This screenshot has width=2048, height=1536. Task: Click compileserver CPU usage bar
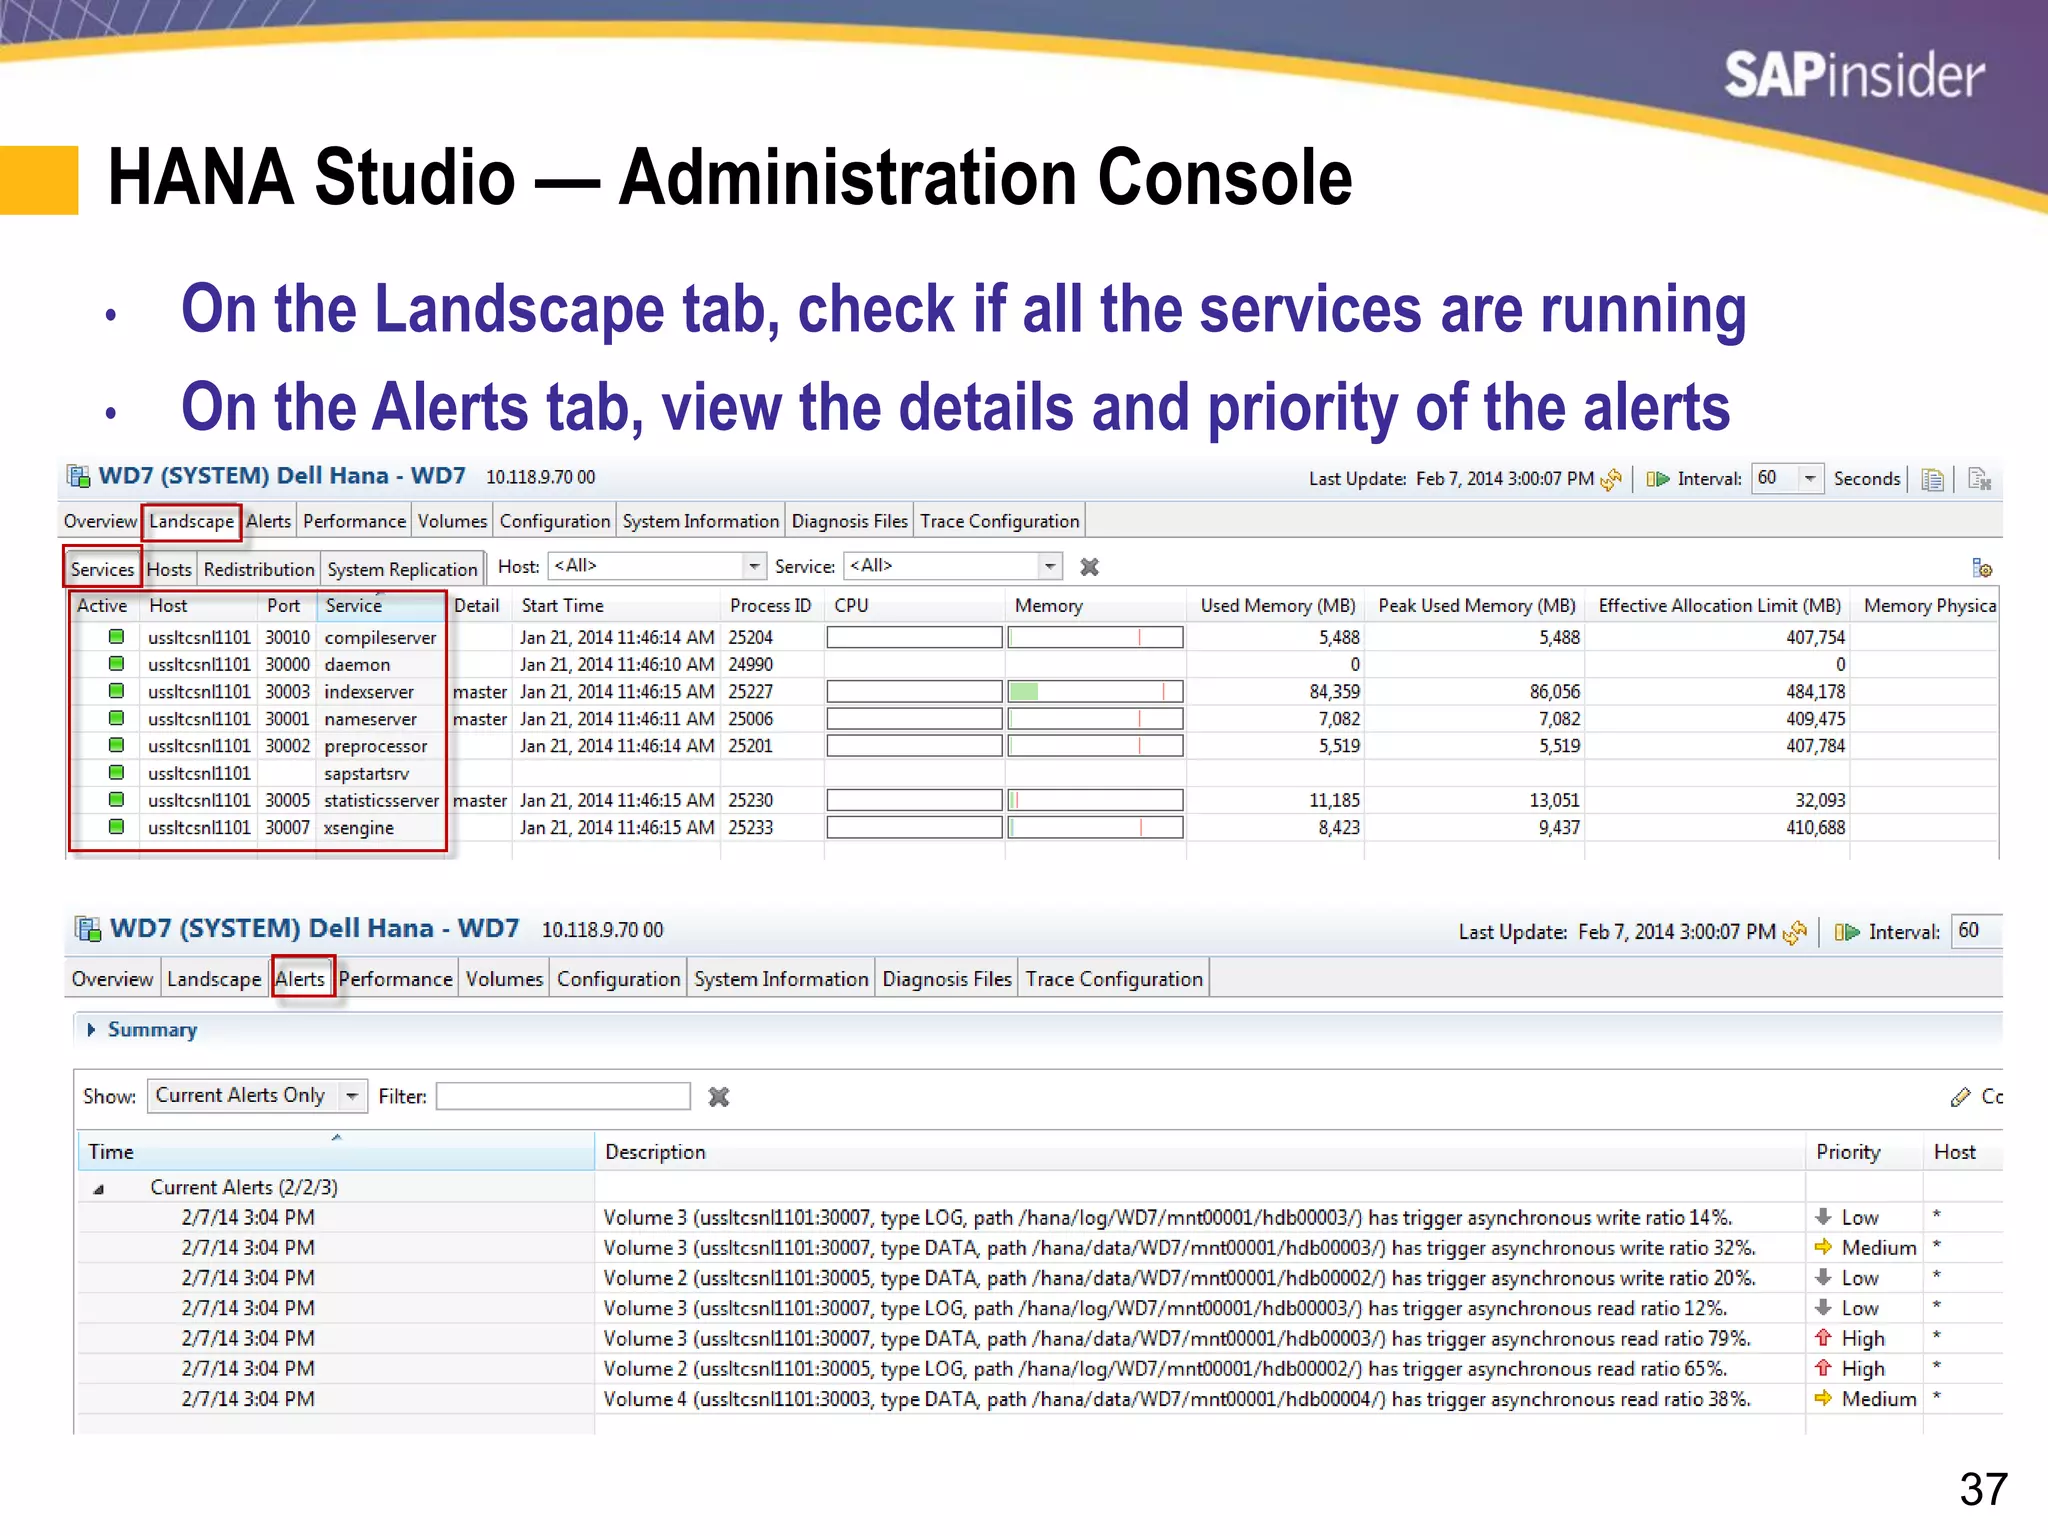tap(914, 637)
